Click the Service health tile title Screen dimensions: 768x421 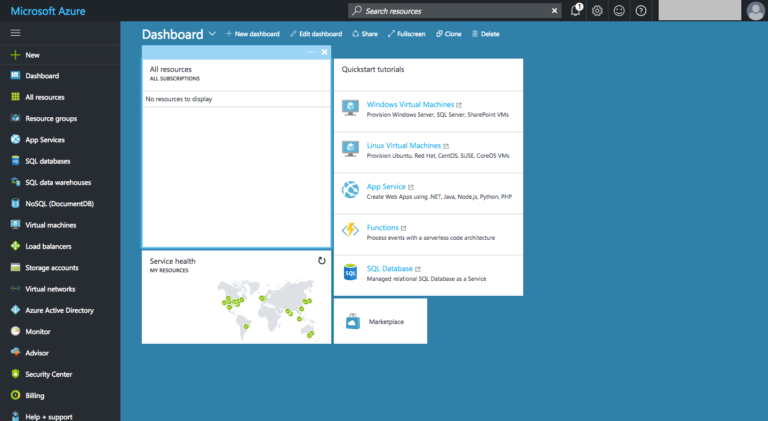[172, 261]
